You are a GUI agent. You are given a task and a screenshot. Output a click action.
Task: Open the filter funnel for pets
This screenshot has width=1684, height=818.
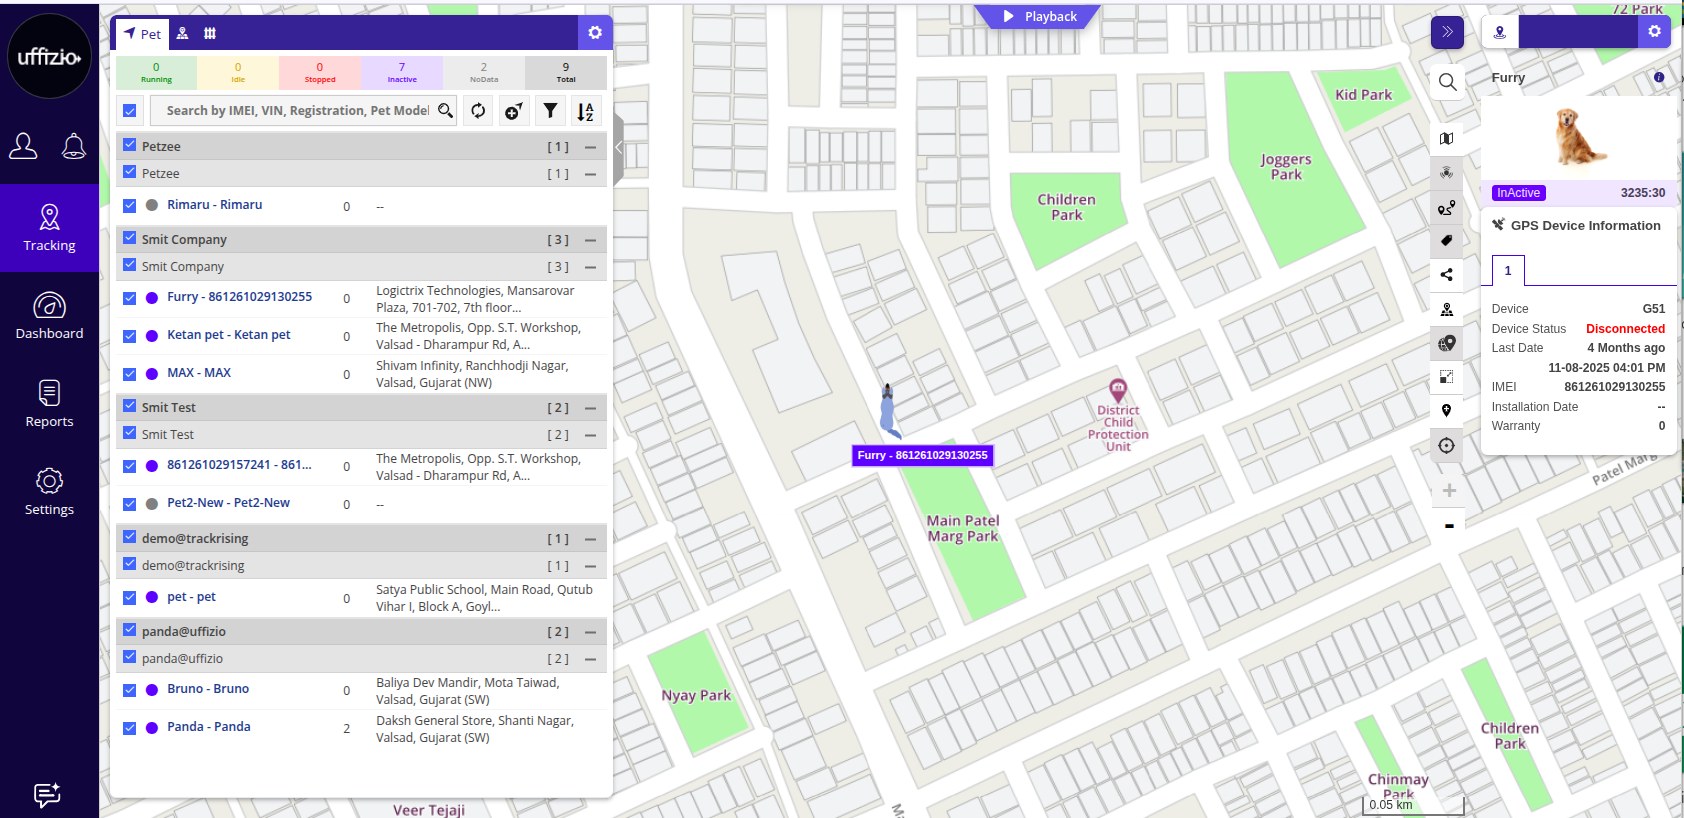click(550, 111)
